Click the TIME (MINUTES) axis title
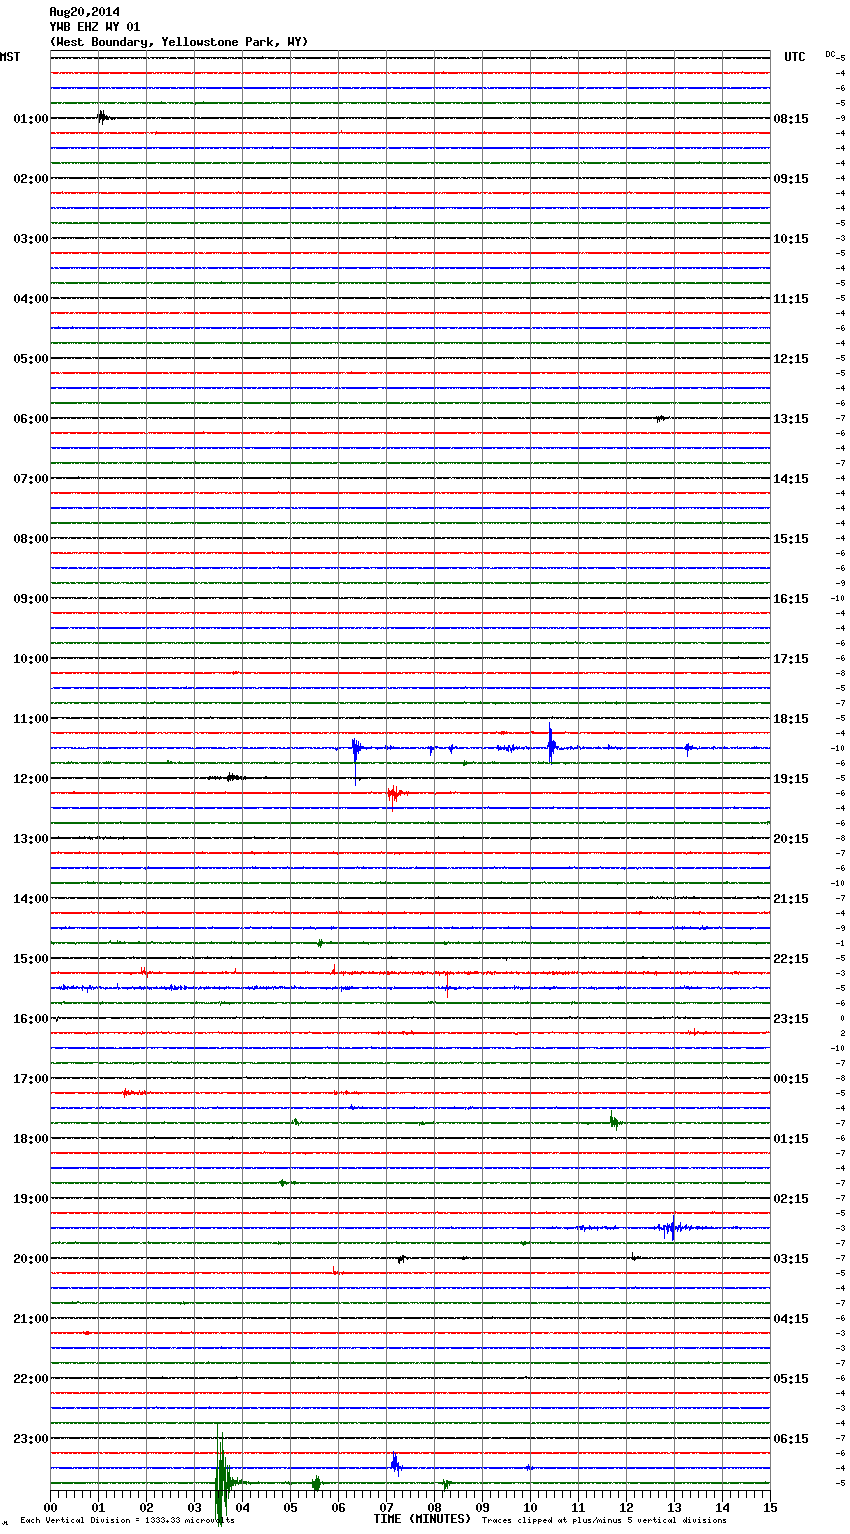 [422, 1519]
